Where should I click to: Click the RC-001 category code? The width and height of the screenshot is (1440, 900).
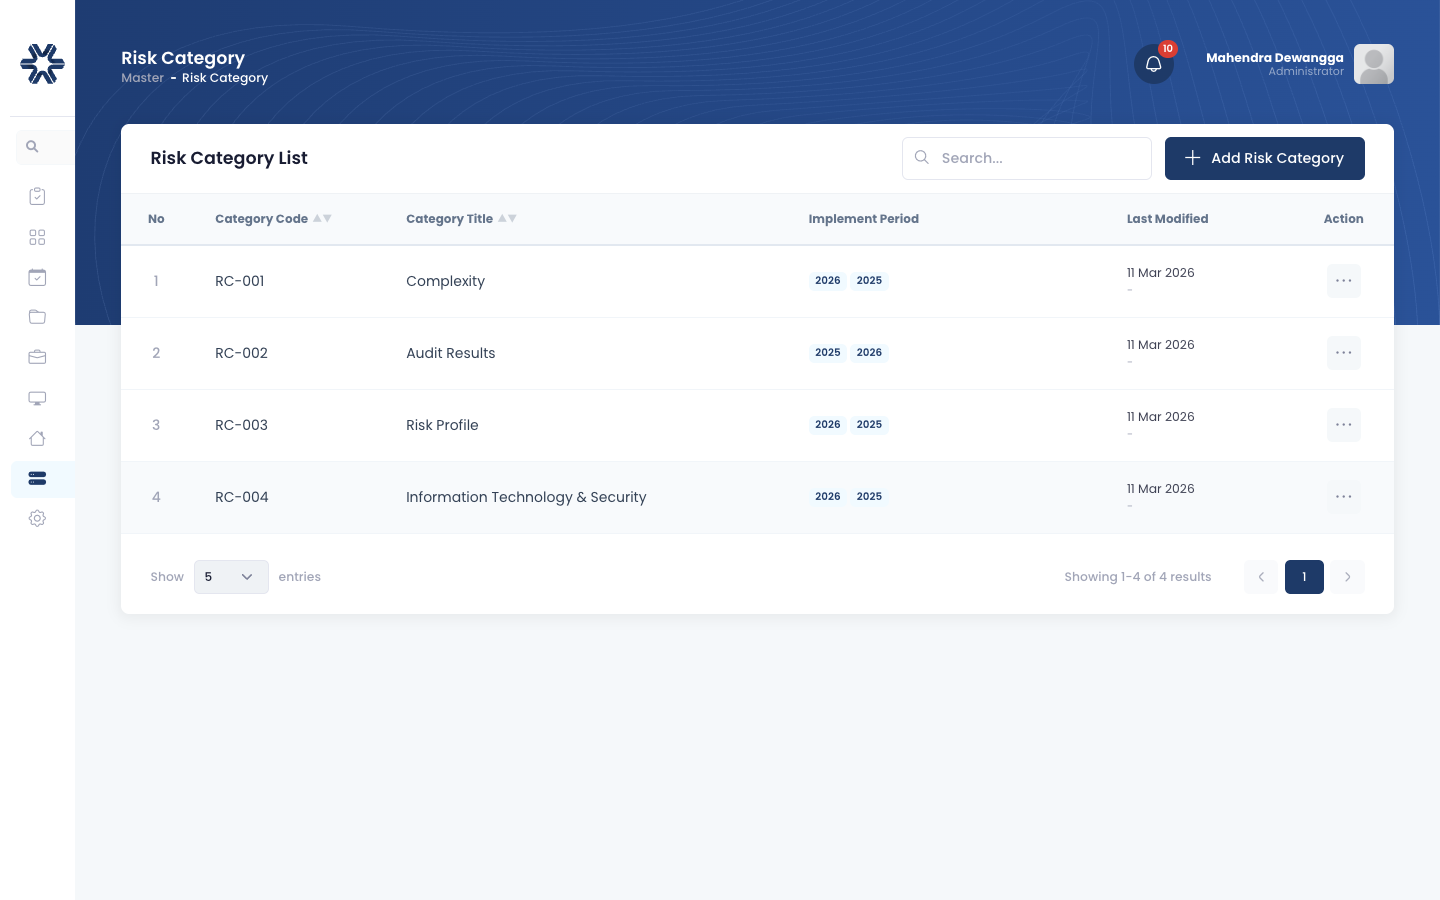(x=240, y=281)
